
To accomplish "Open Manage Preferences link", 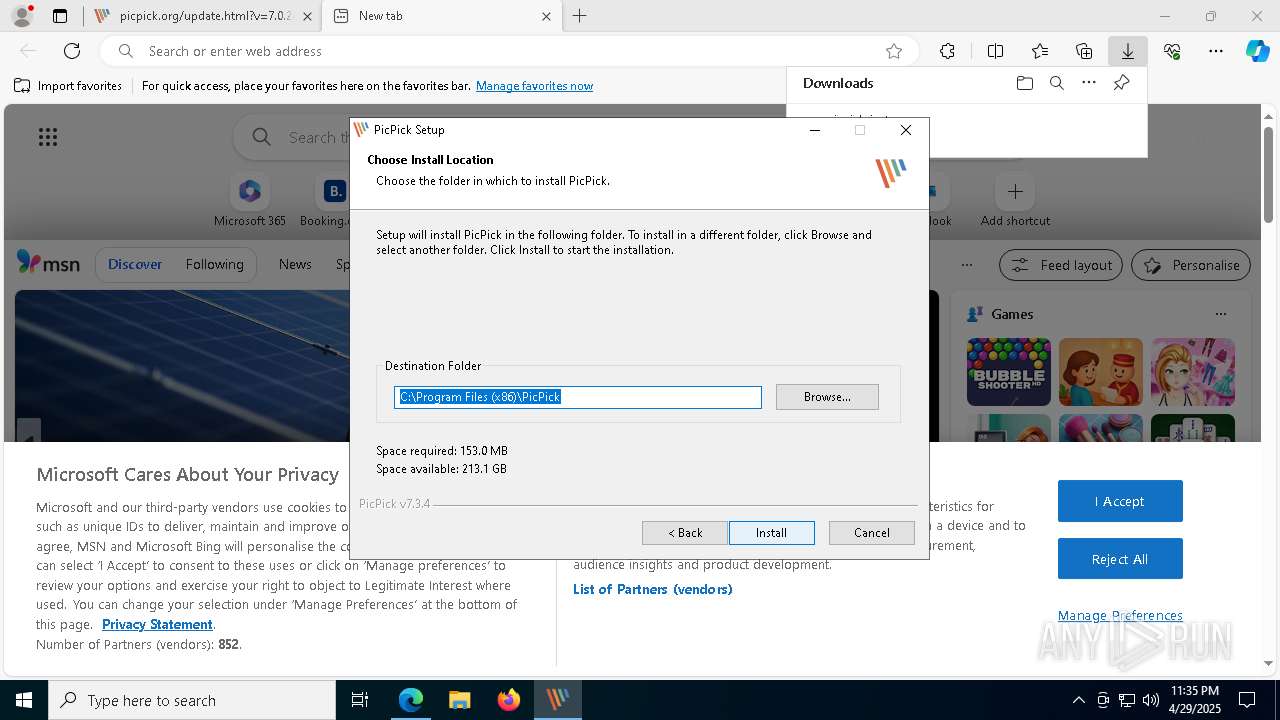I will click(x=1120, y=615).
